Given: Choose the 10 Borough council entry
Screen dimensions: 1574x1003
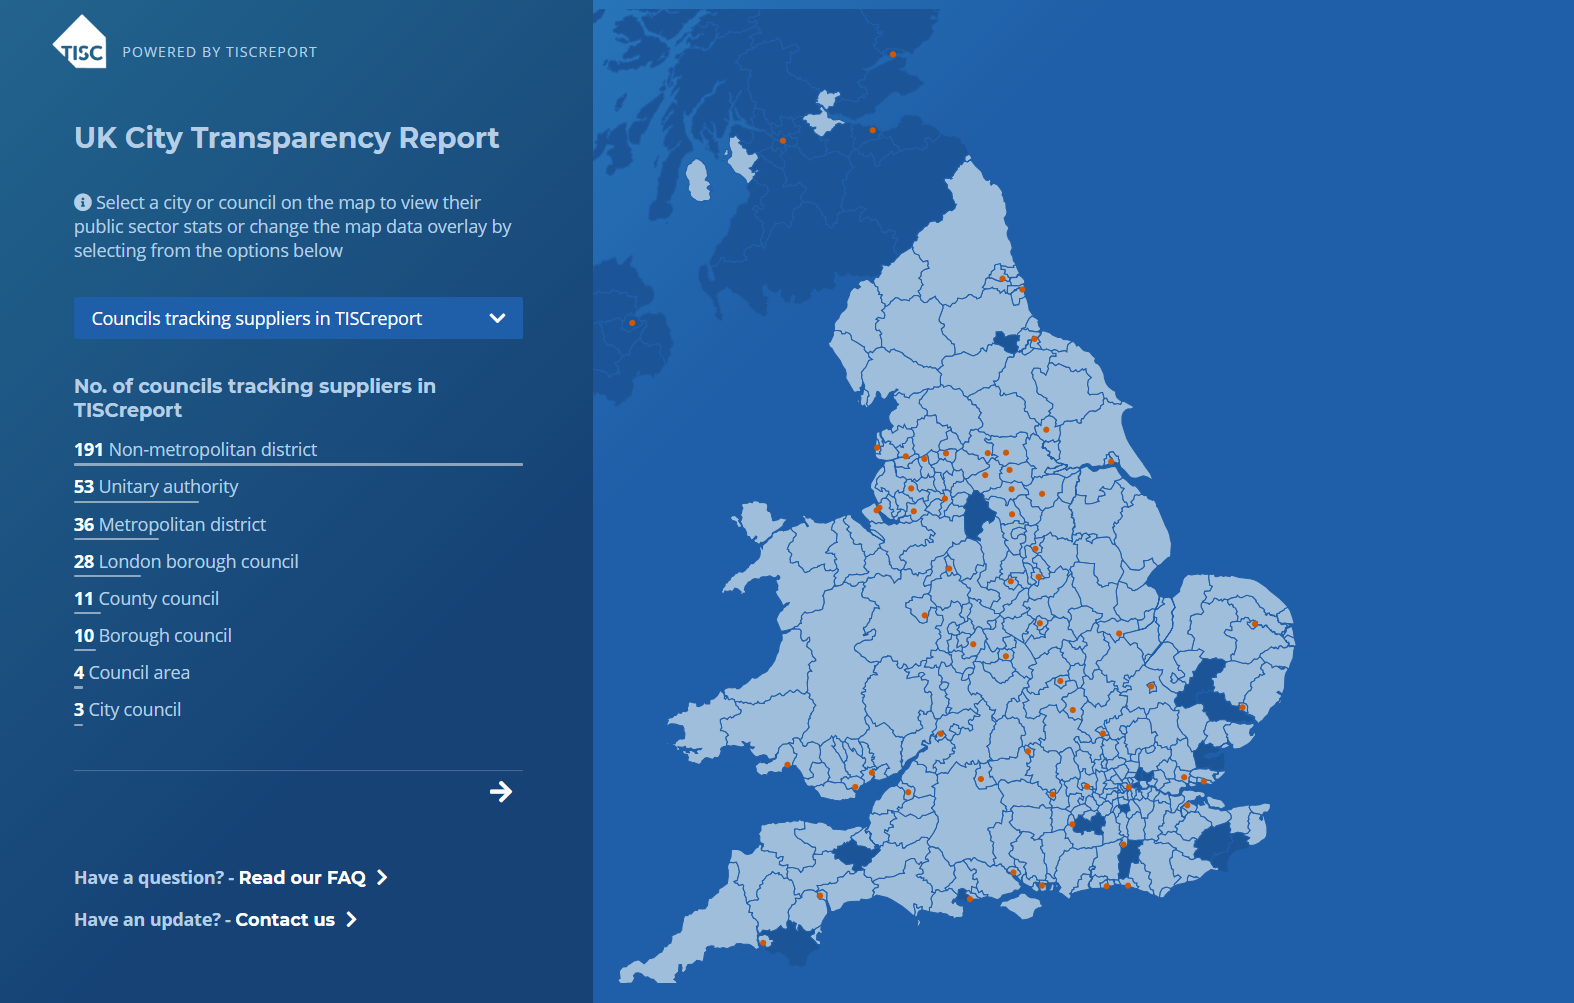Looking at the screenshot, I should pos(153,636).
